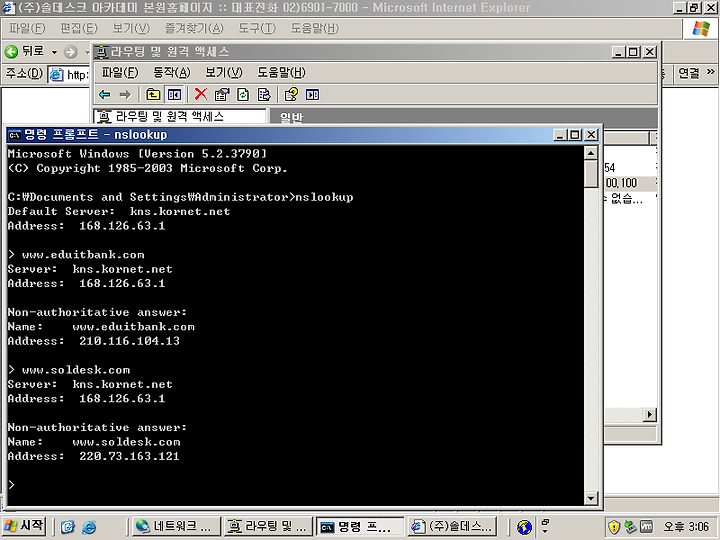Click red X Delete icon in MMC toolbar

click(x=201, y=94)
